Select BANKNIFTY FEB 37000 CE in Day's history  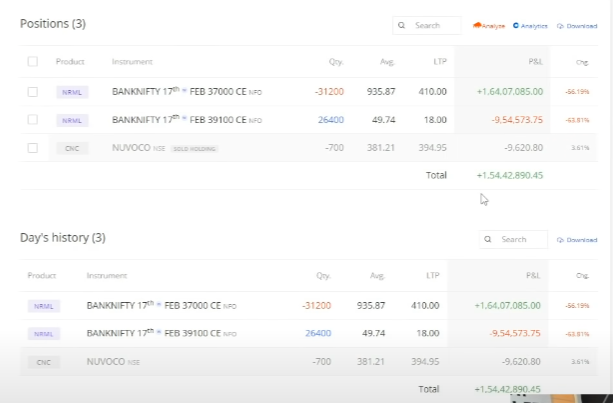pos(161,305)
